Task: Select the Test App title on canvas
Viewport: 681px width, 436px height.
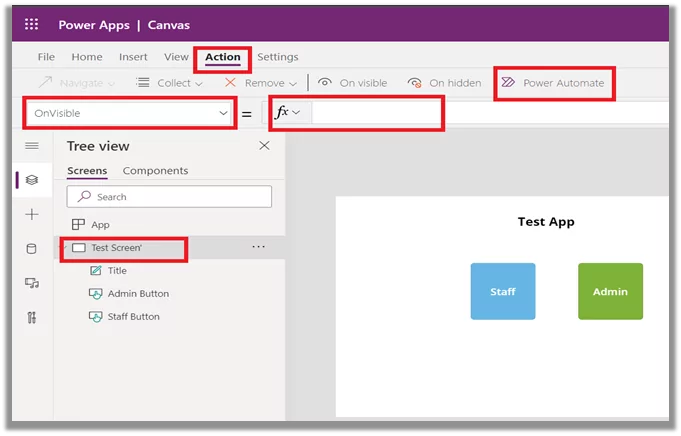Action: pos(546,222)
